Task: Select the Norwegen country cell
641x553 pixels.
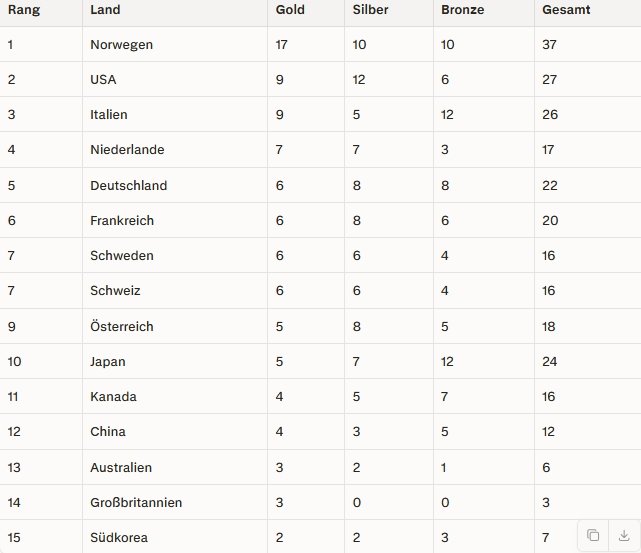Action: pos(122,45)
